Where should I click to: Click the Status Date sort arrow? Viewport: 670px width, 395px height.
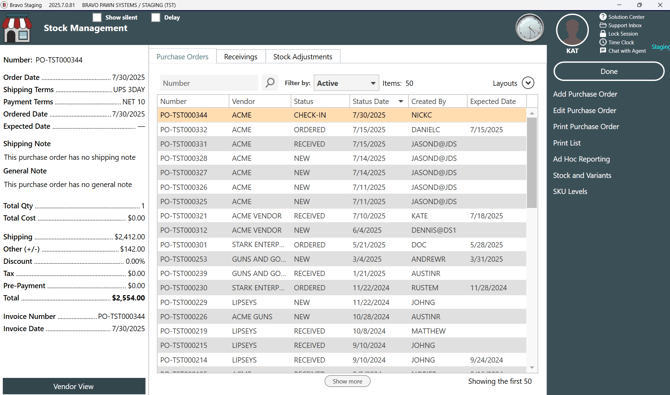(401, 101)
